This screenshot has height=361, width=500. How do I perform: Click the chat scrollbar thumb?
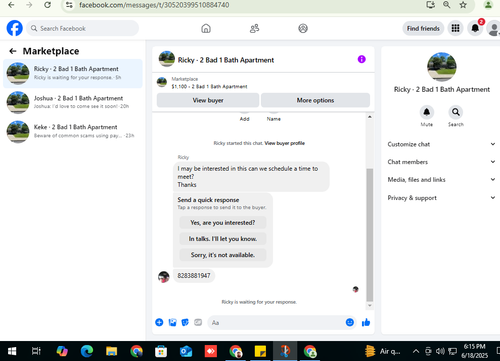point(370,235)
